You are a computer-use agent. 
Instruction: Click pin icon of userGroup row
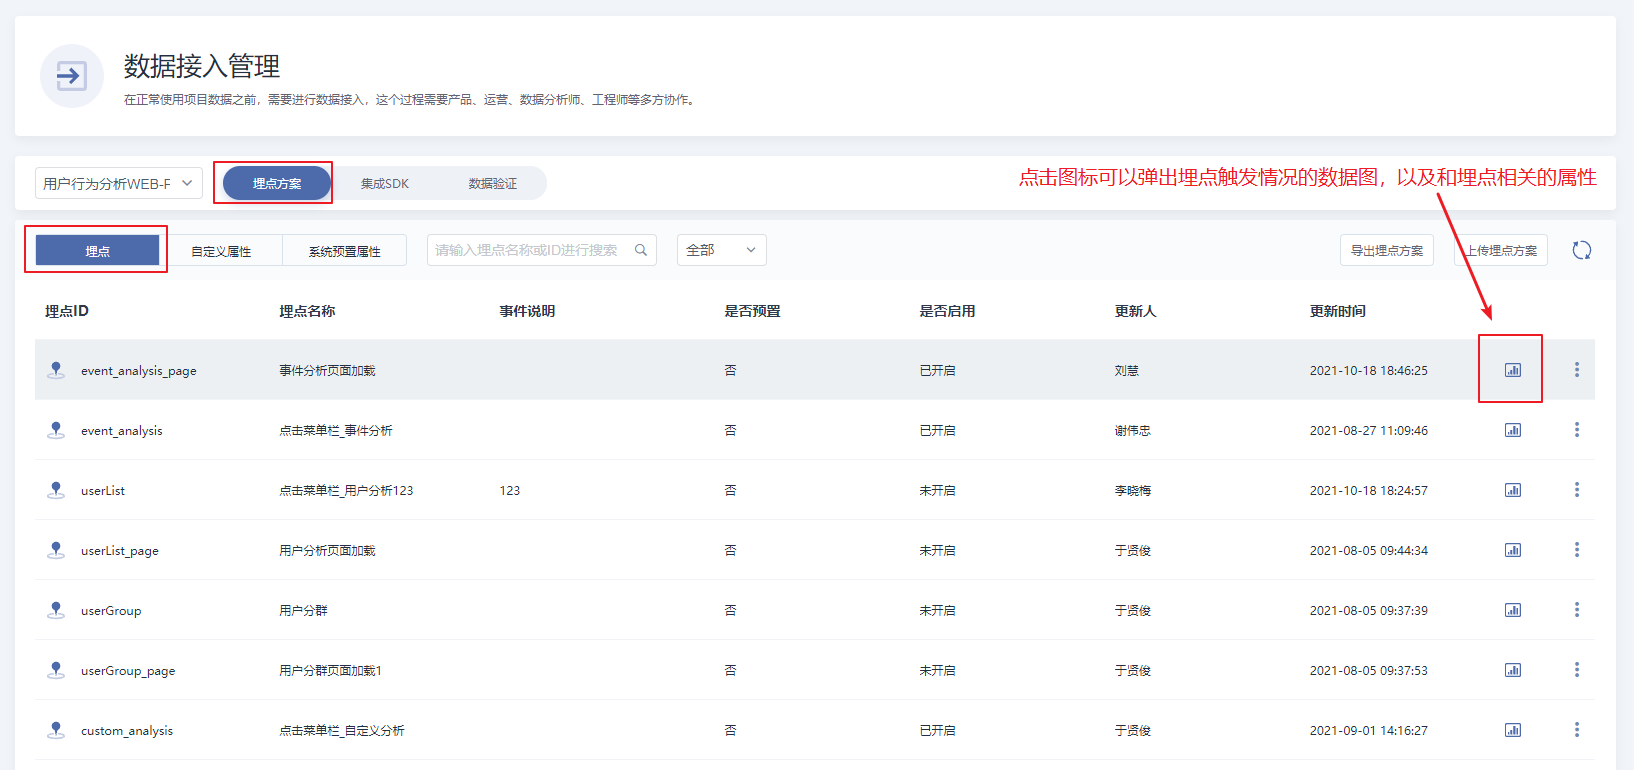point(56,610)
